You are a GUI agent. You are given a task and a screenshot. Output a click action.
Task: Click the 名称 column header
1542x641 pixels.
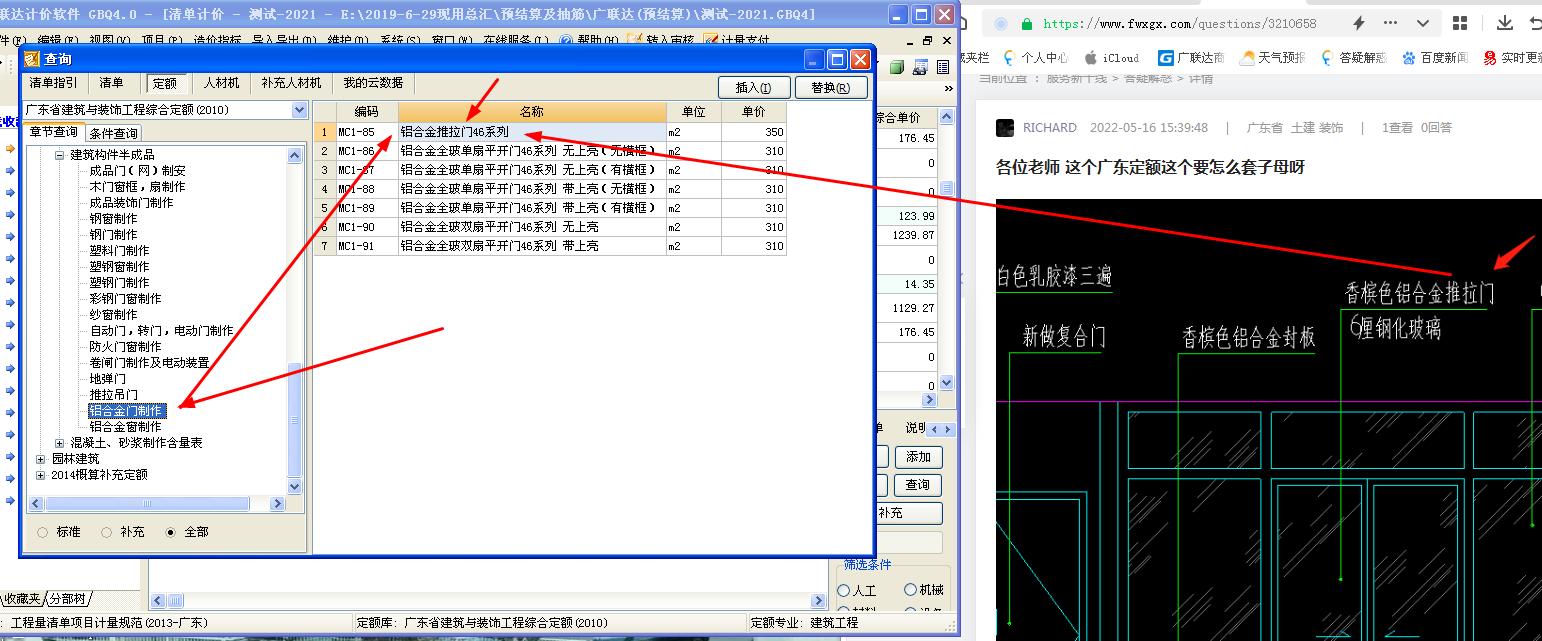click(x=532, y=112)
